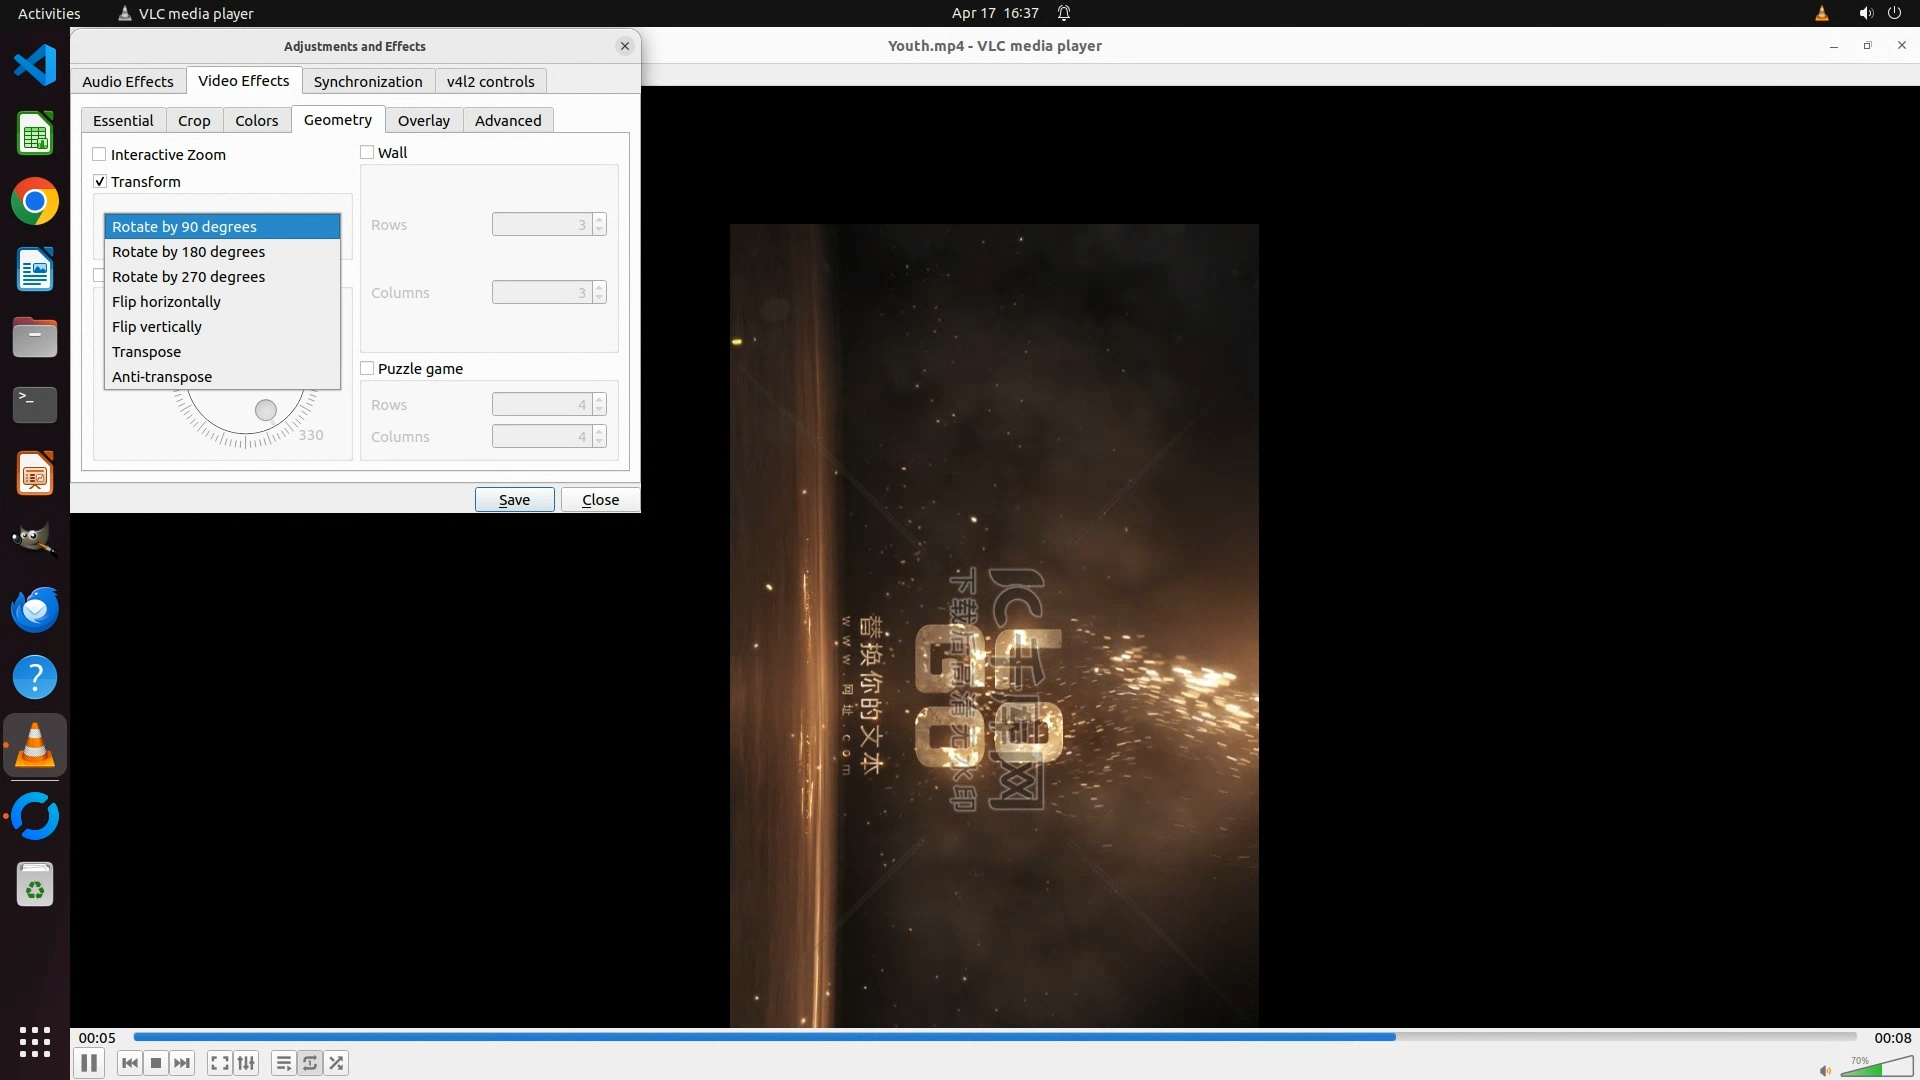The width and height of the screenshot is (1920, 1080).
Task: Choose Flip horizontally from the list
Action: (x=166, y=302)
